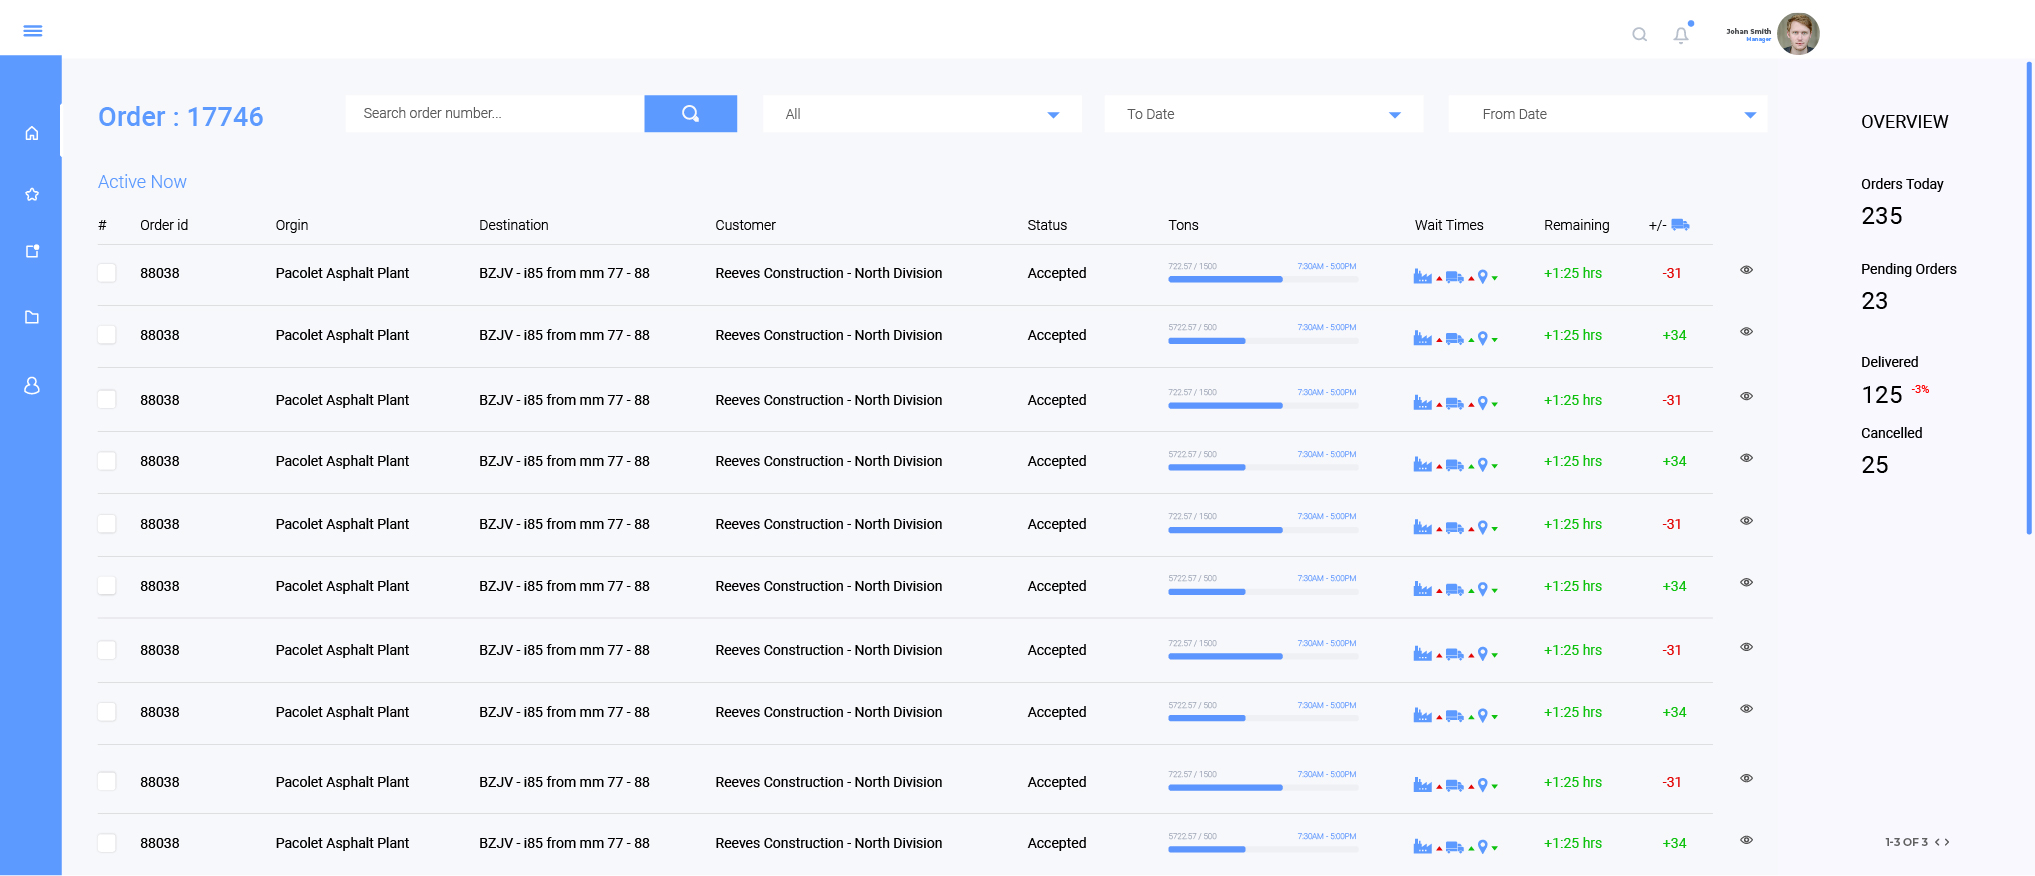Click into the Search order number field
Image resolution: width=2035 pixels, height=876 pixels.
[x=494, y=114]
